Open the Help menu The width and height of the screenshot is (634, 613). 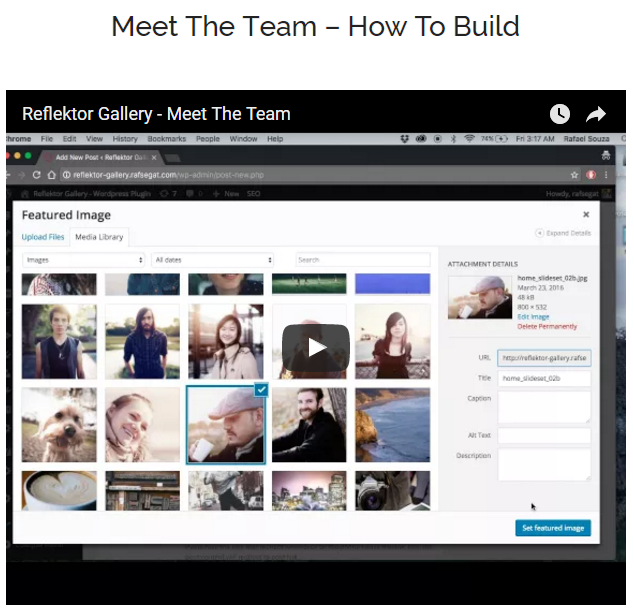275,139
